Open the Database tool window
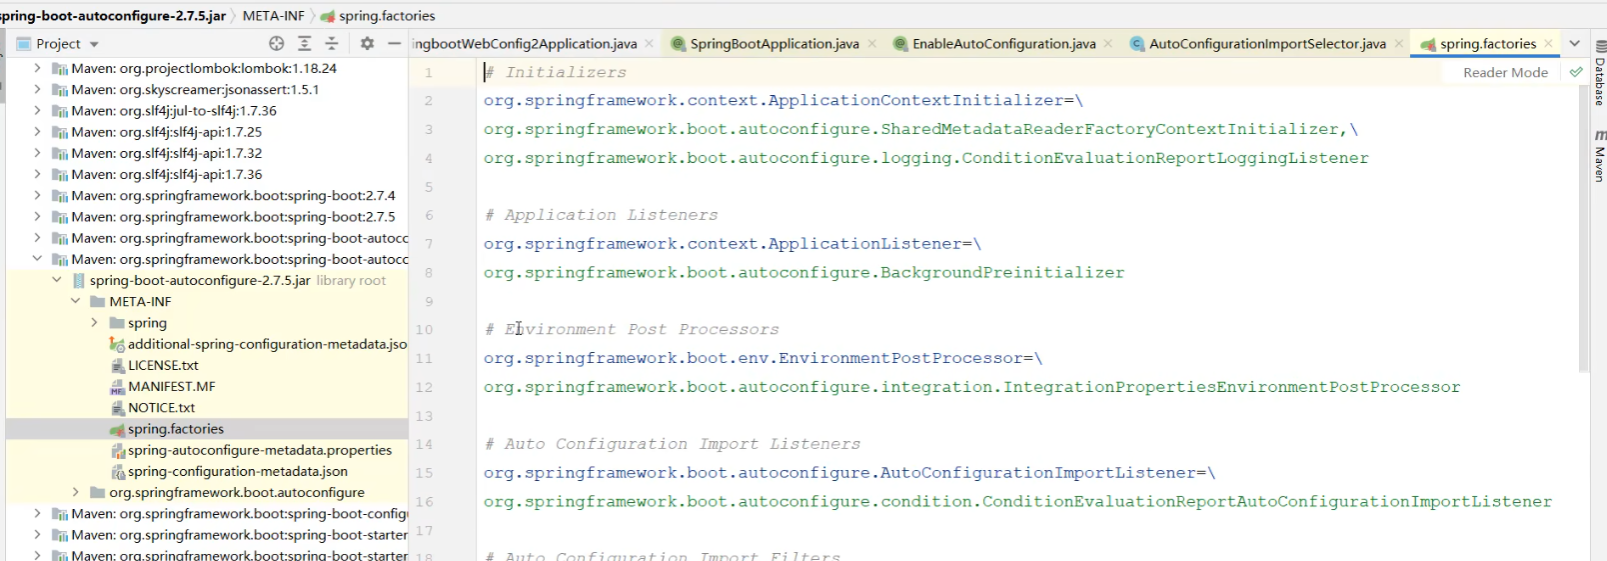The image size is (1607, 561). pos(1599,75)
